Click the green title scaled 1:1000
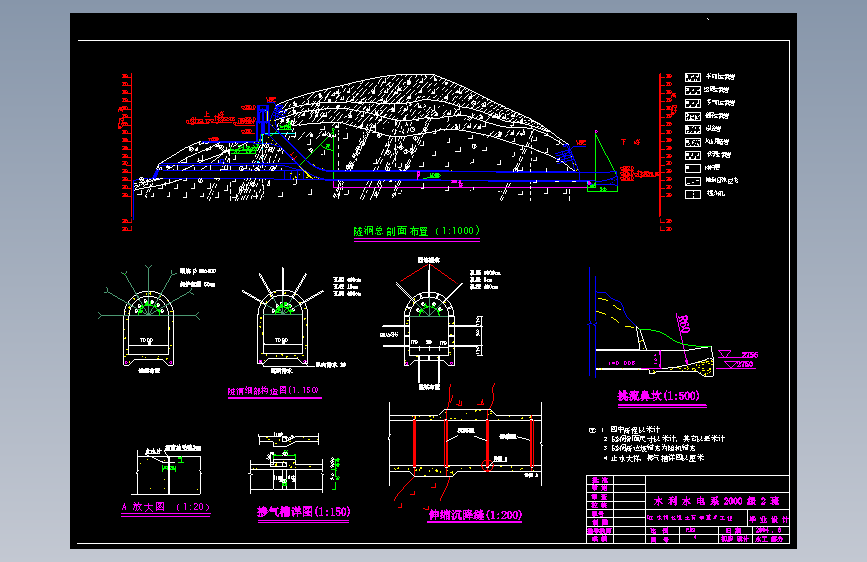Screen dimensions: 867x562 (416, 231)
